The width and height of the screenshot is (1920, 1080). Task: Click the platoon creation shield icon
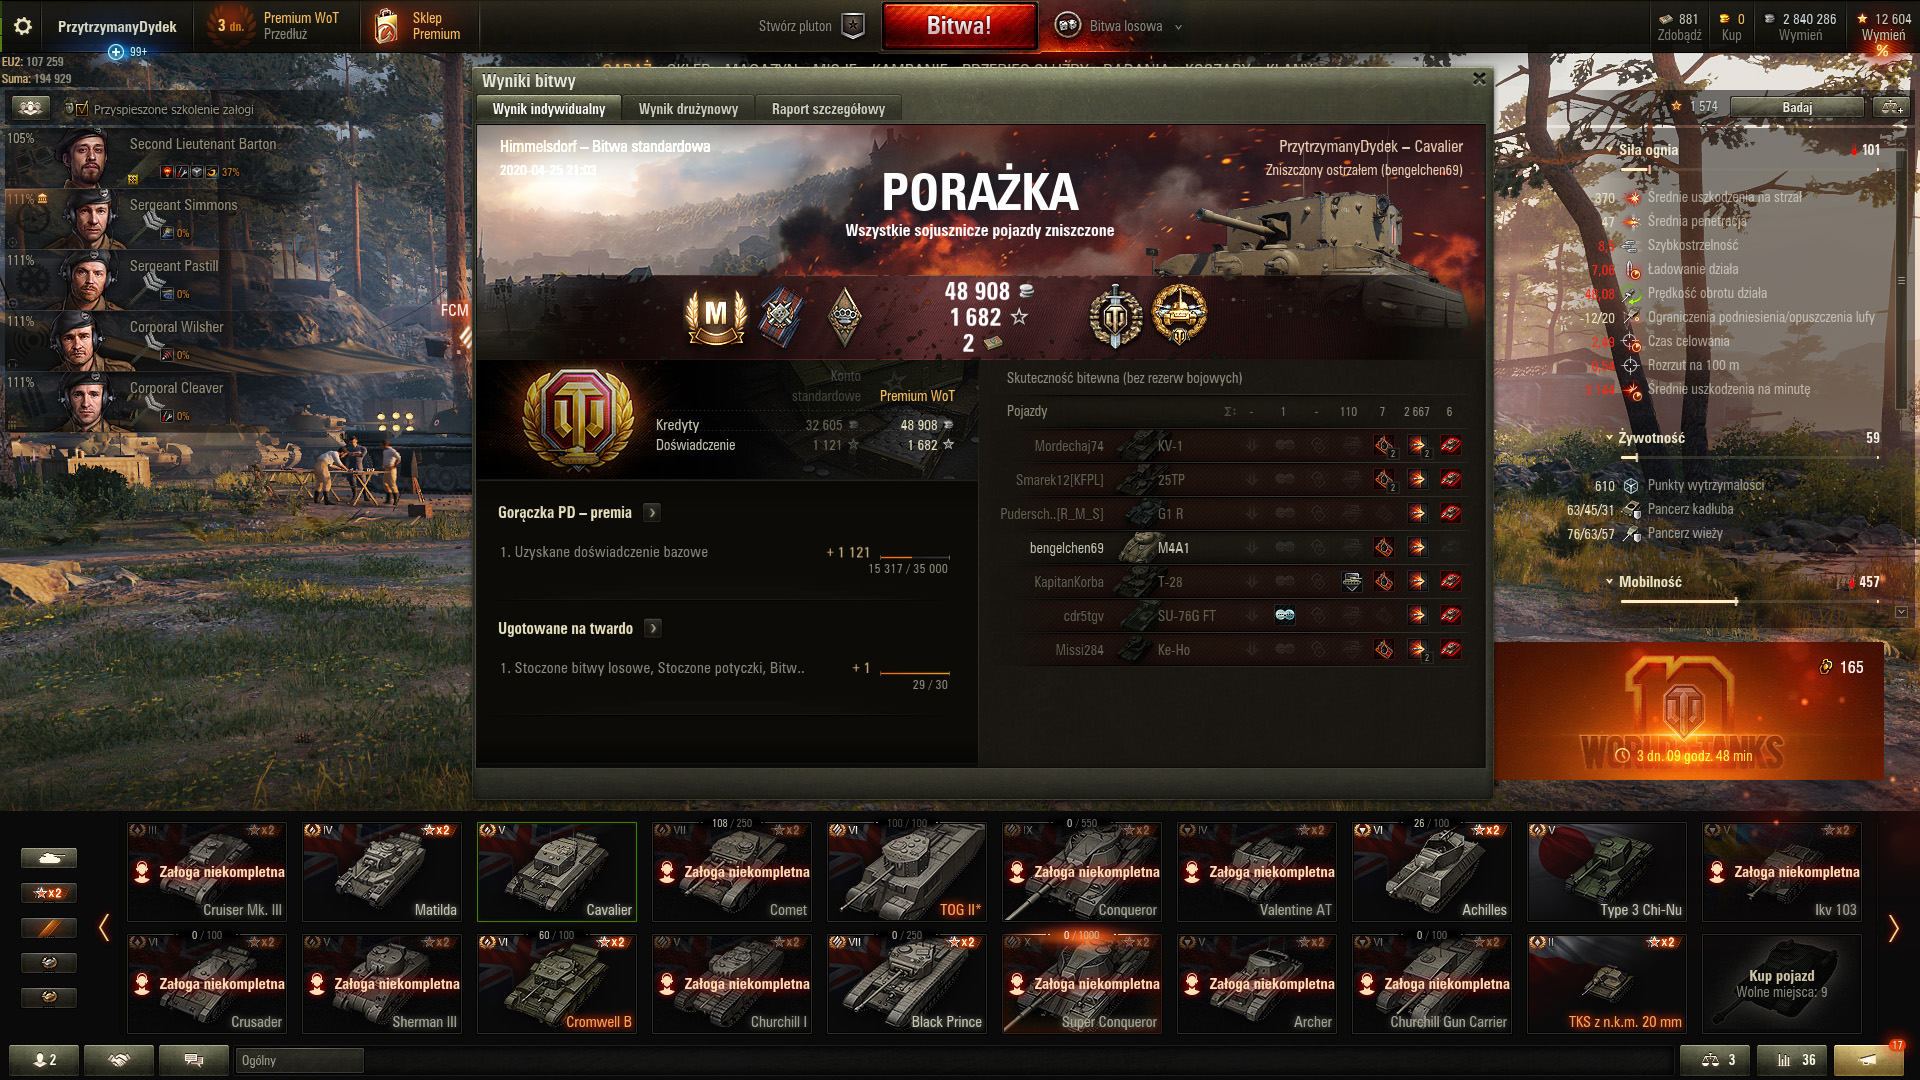(853, 26)
